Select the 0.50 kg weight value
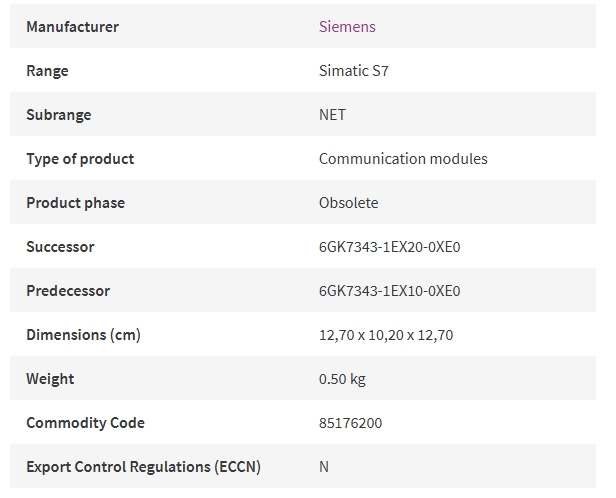 click(x=342, y=379)
